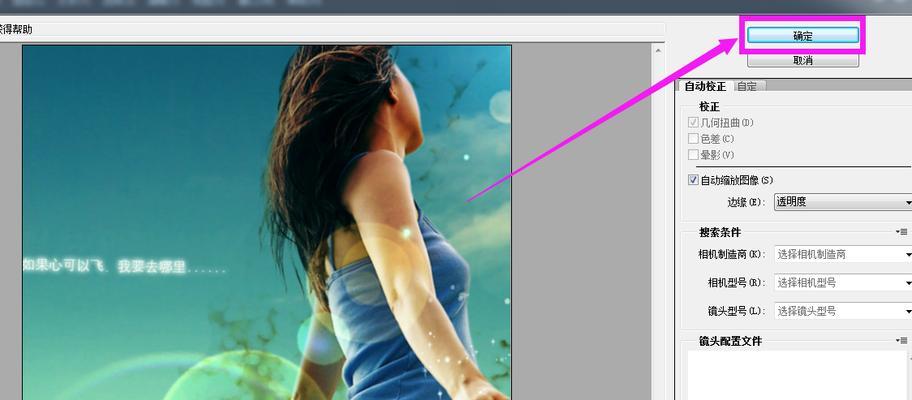
Task: Click the preview scrollbar up arrow
Action: point(657,51)
